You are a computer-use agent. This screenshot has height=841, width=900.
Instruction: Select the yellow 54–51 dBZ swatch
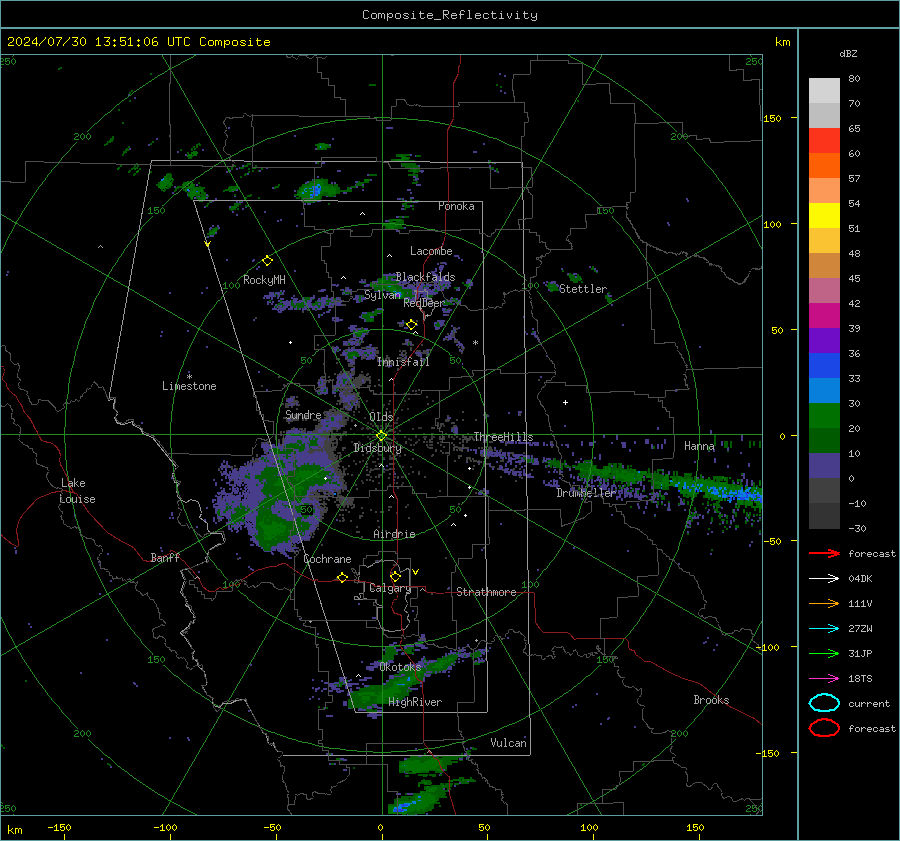[824, 215]
